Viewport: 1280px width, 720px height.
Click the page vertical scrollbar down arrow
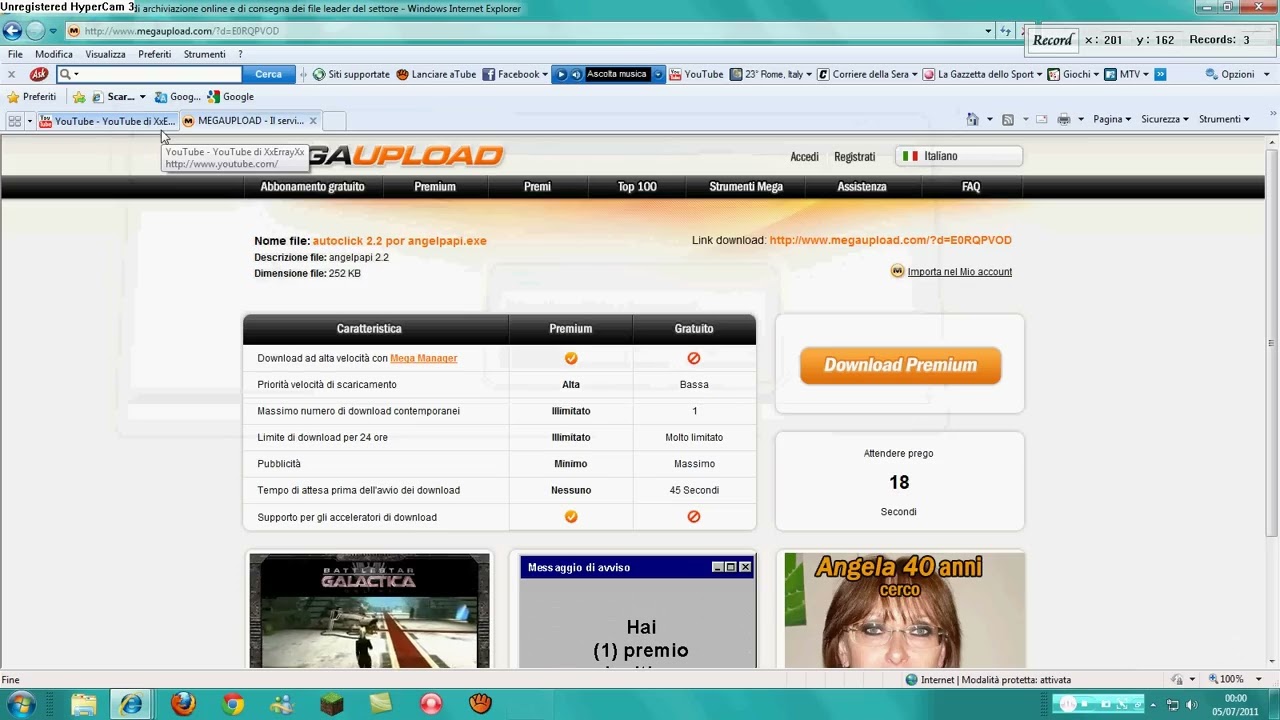[1272, 661]
